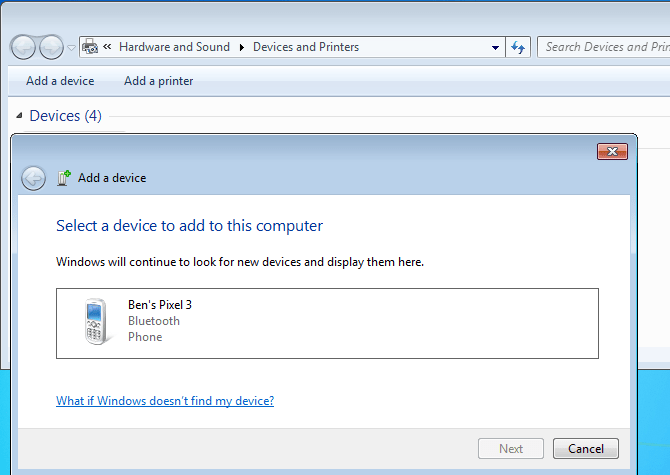Click the Explorer forward navigation button

pos(51,47)
